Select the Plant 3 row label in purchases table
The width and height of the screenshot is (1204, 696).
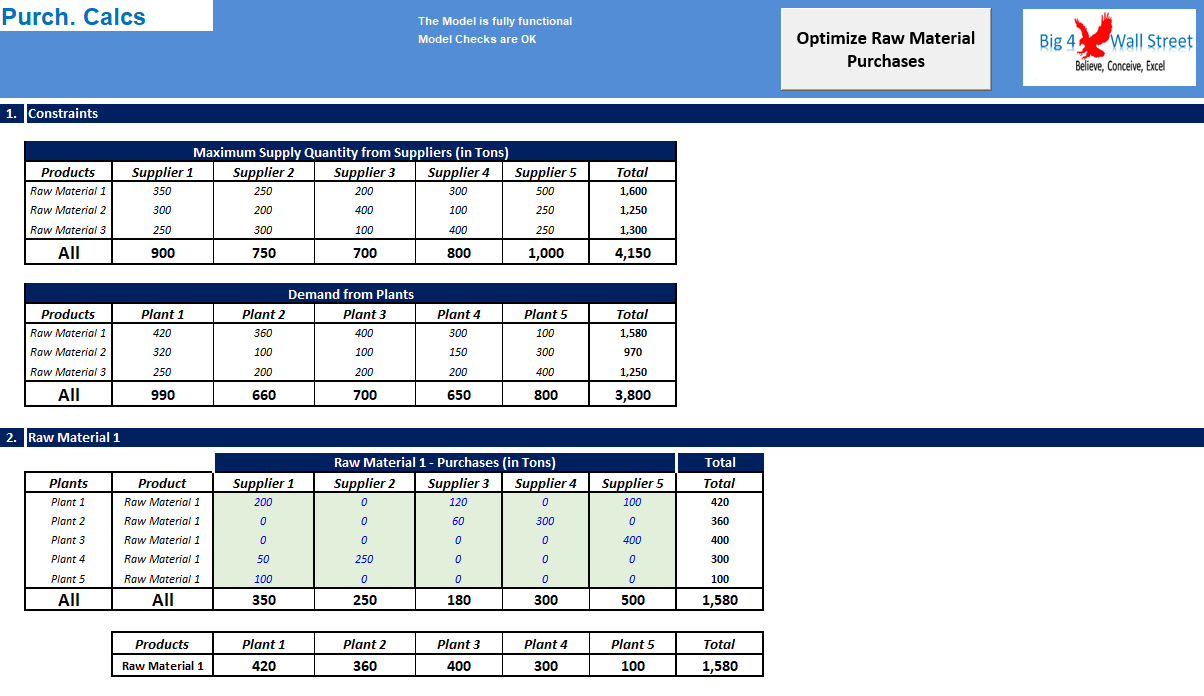tap(68, 540)
